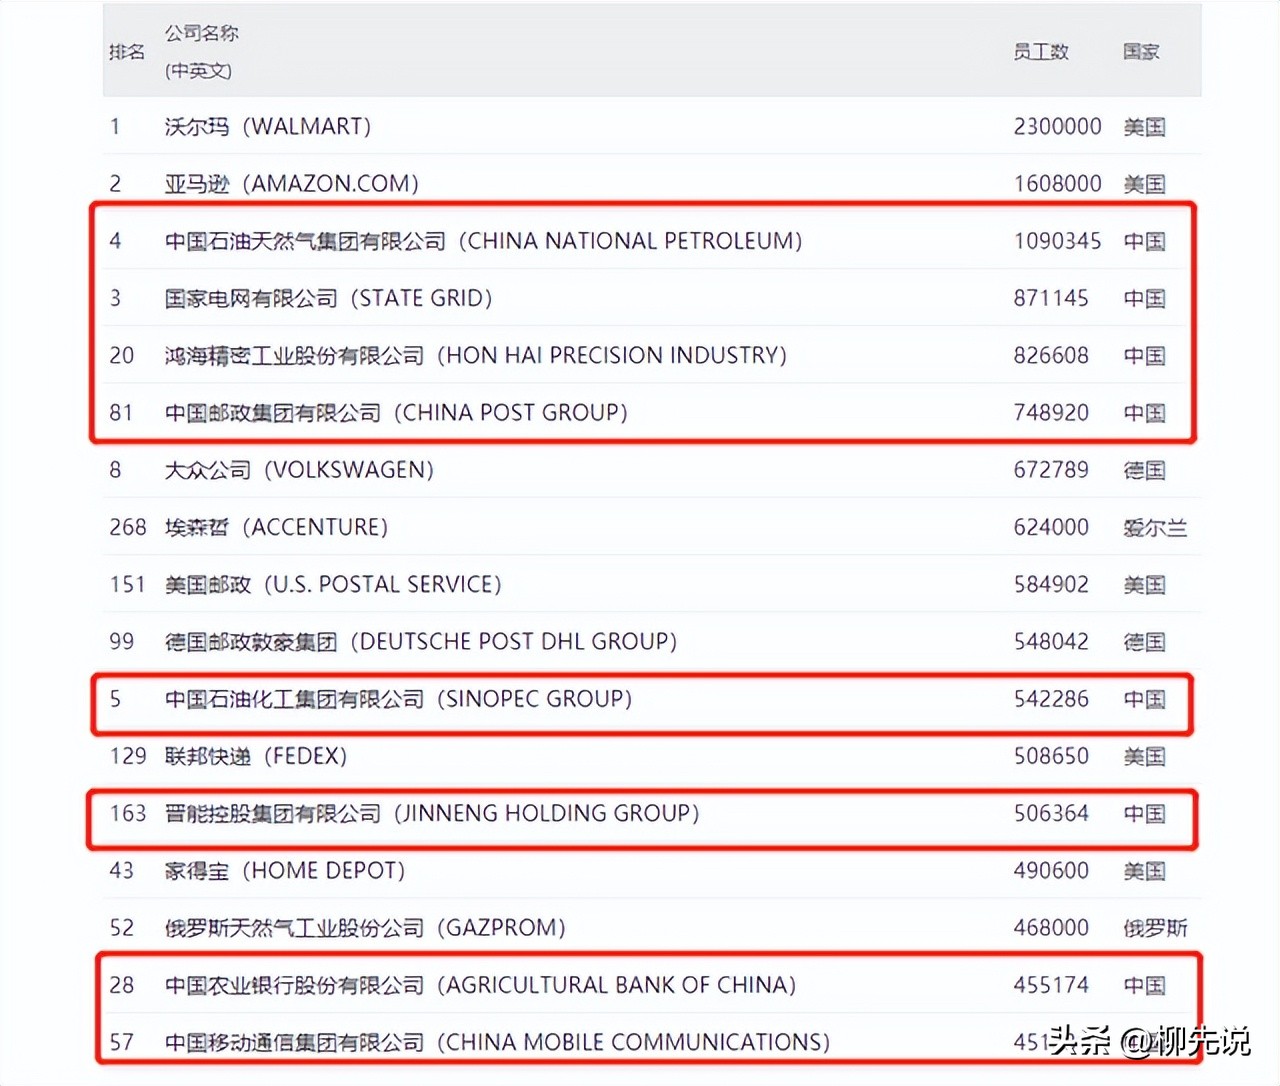Viewport: 1280px width, 1086px height.
Task: Sort by the 员工数 column header
Action: pos(1041,52)
